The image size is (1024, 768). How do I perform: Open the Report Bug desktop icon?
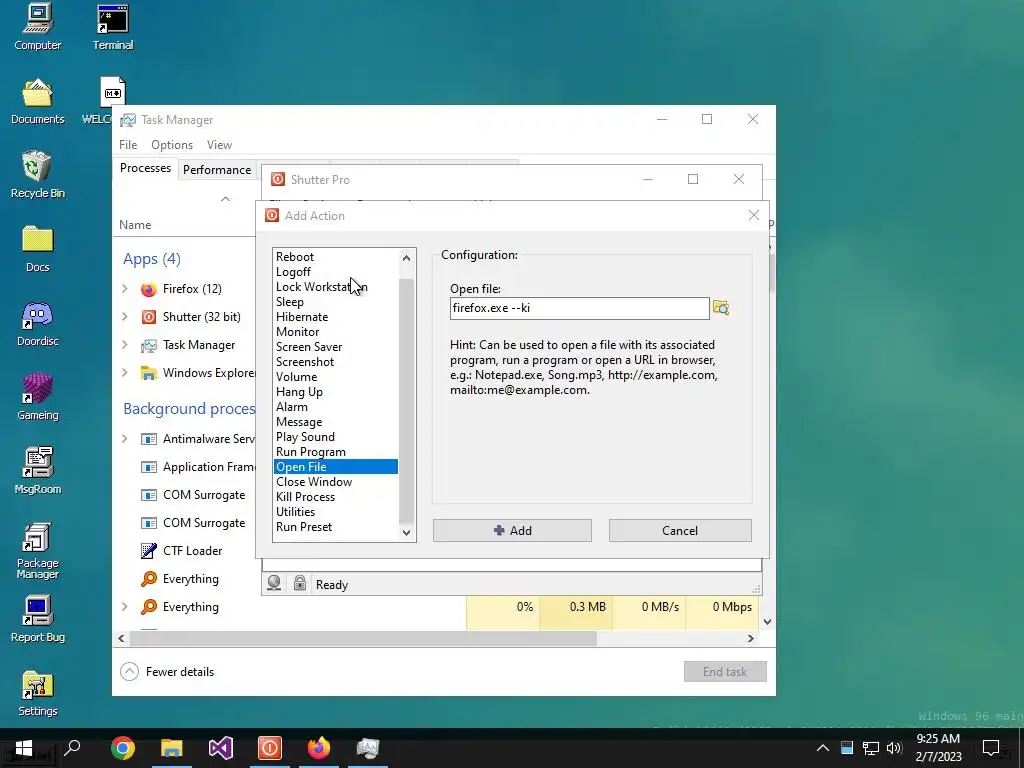38,619
